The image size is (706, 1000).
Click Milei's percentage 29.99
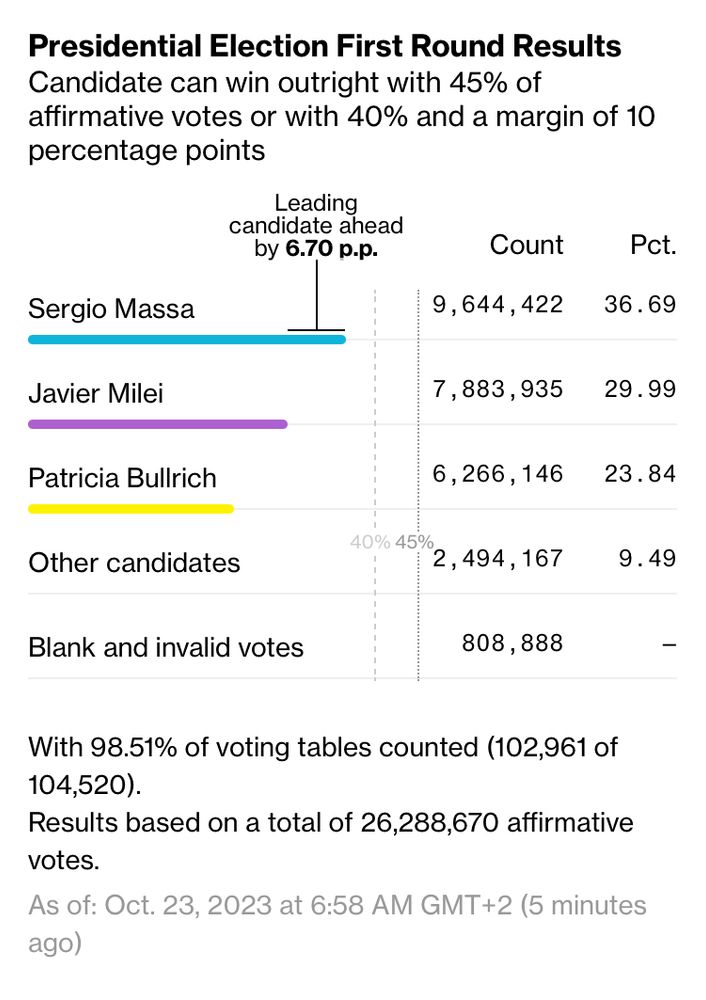(640, 389)
